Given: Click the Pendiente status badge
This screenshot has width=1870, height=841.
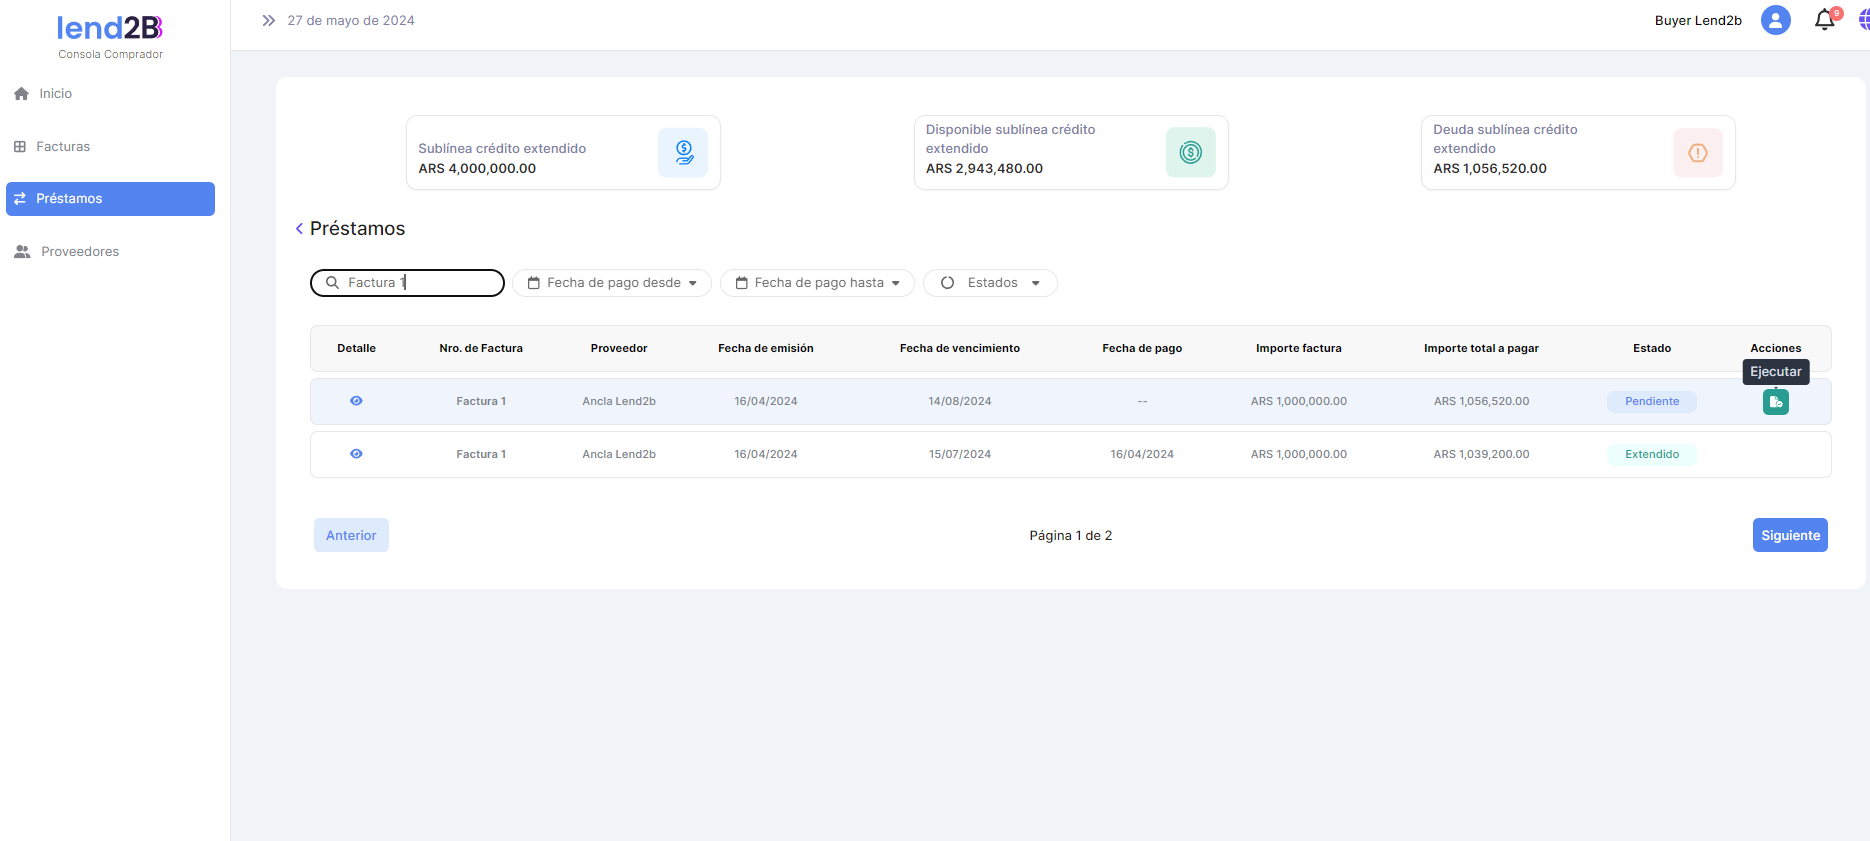Looking at the screenshot, I should pyautogui.click(x=1651, y=401).
